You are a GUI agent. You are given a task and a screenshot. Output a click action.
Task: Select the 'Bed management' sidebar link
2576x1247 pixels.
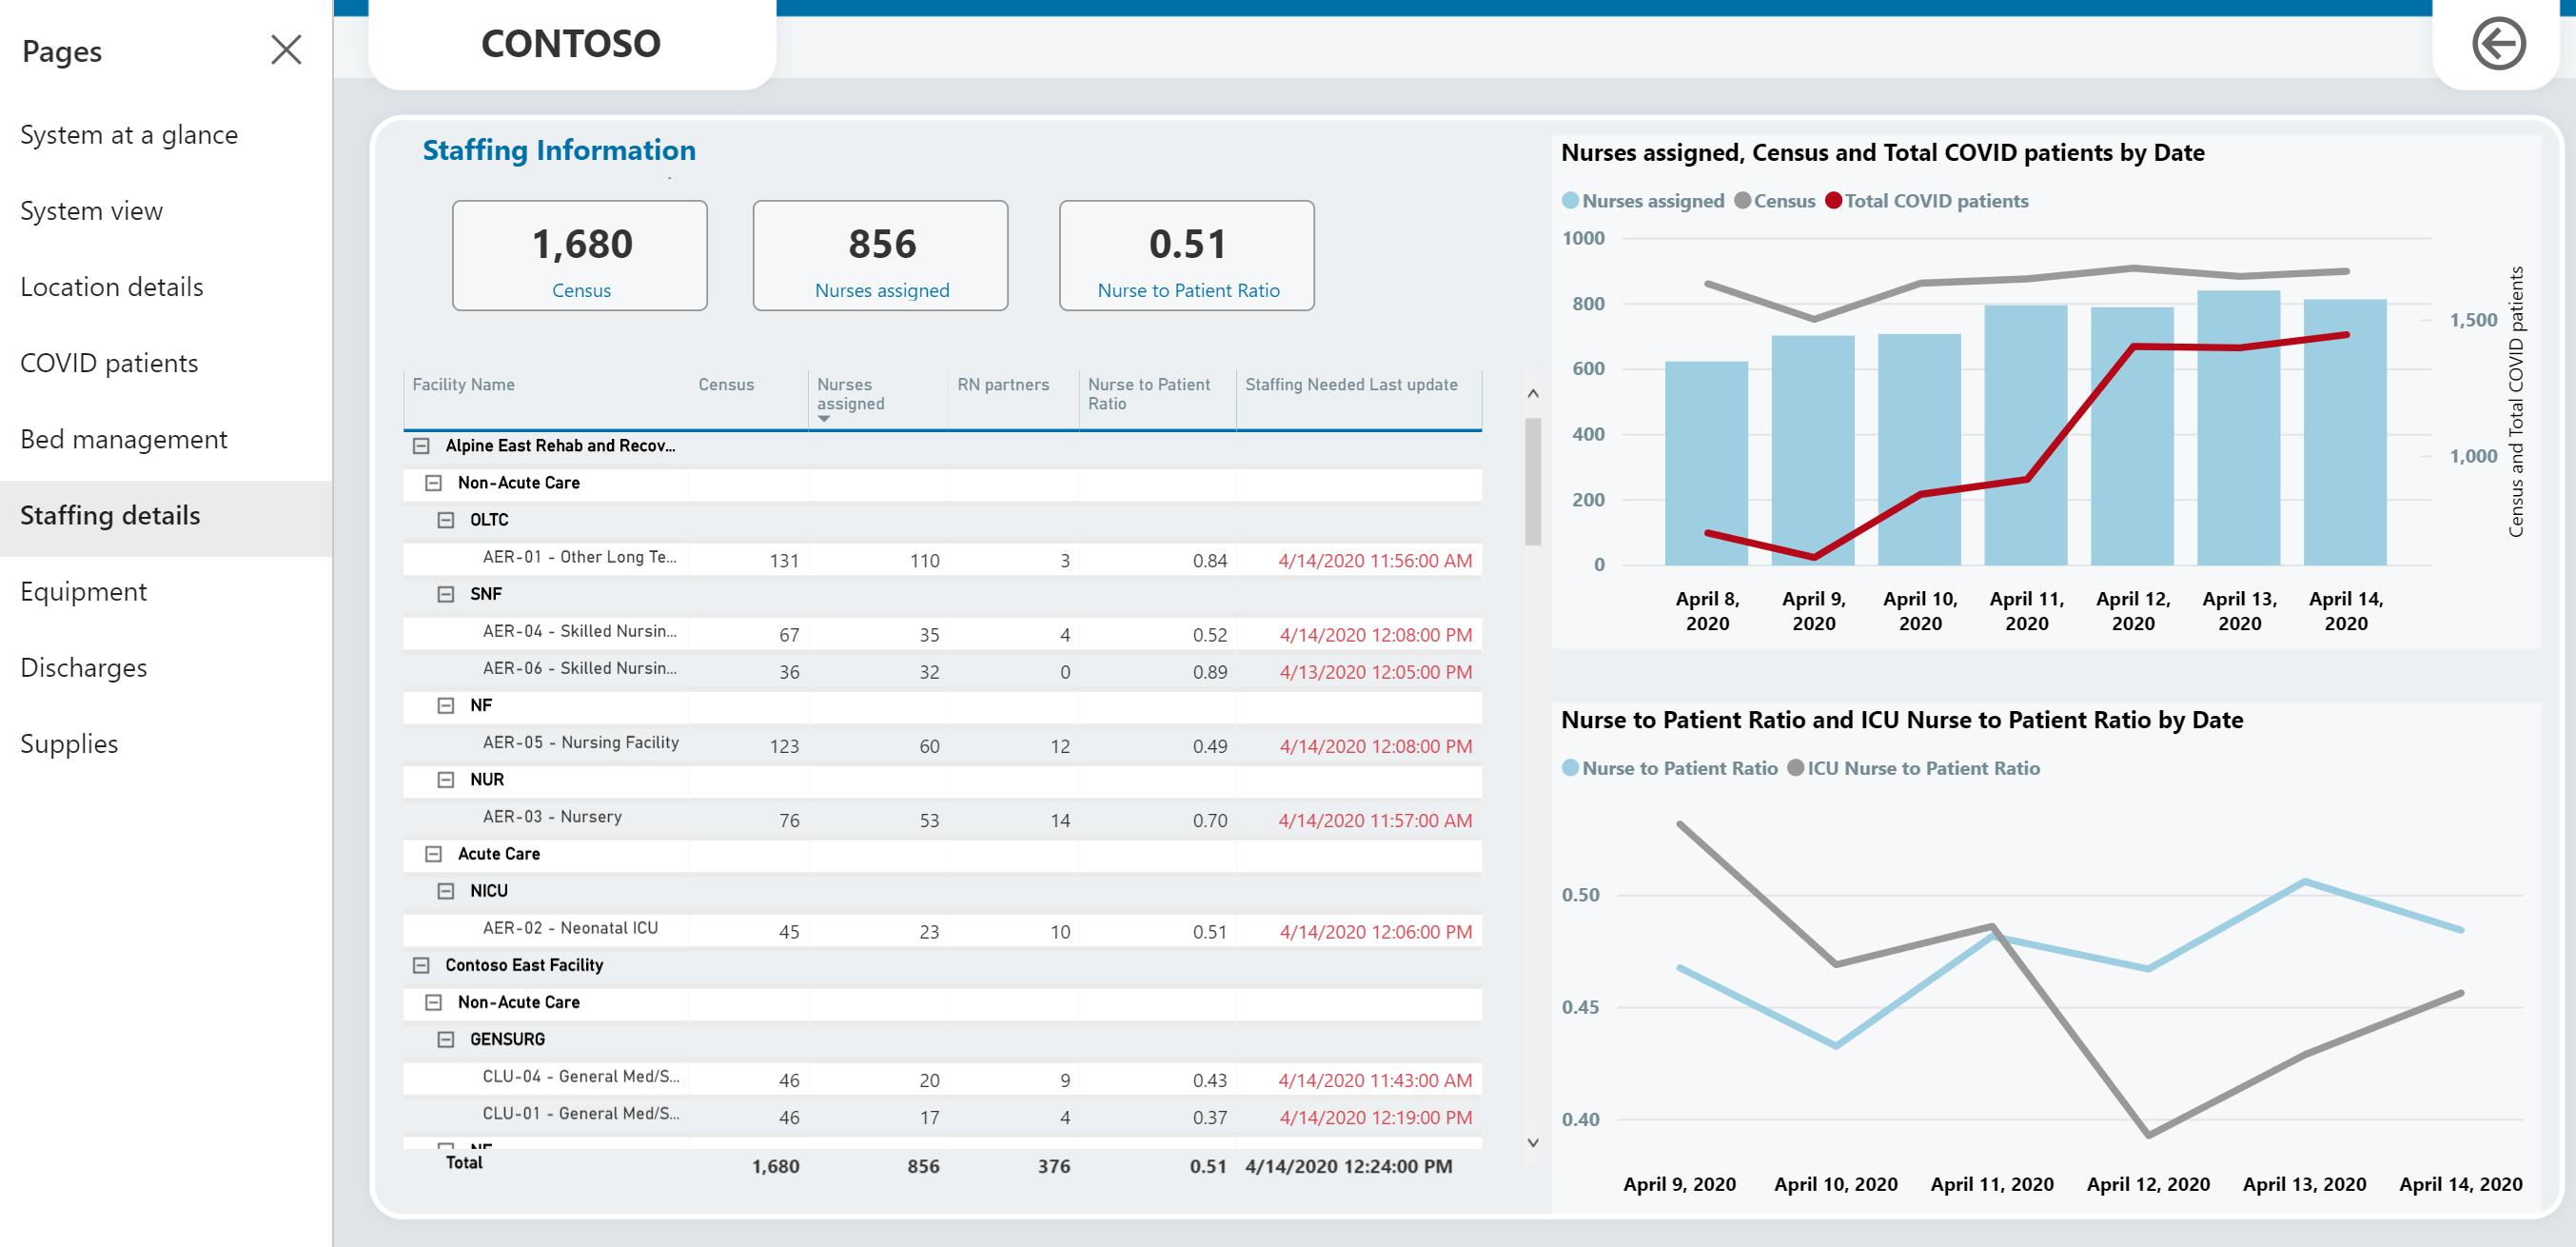point(123,439)
